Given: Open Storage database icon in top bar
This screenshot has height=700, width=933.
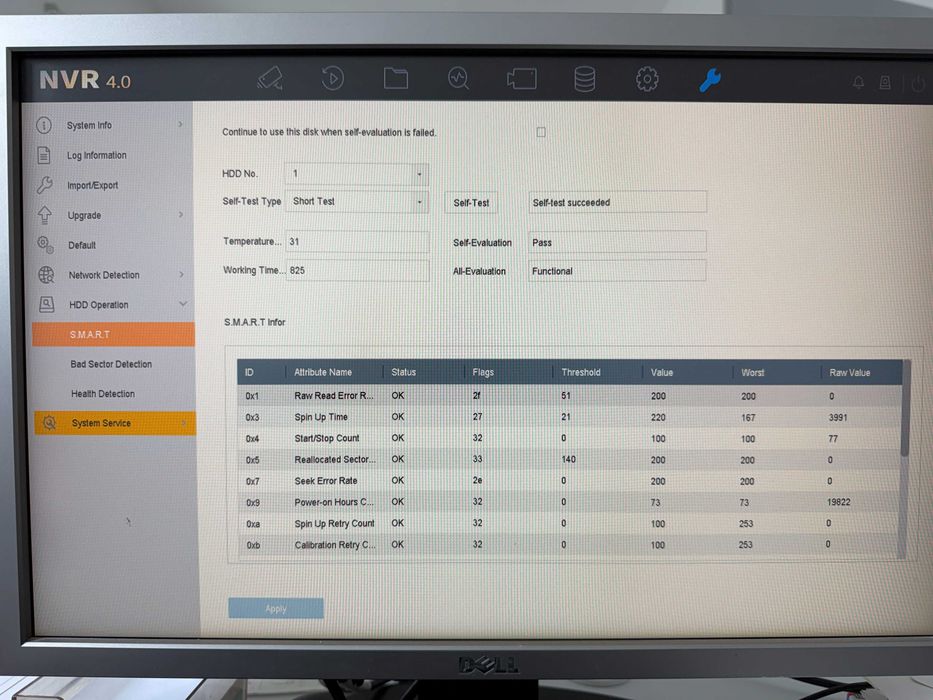Looking at the screenshot, I should (584, 79).
